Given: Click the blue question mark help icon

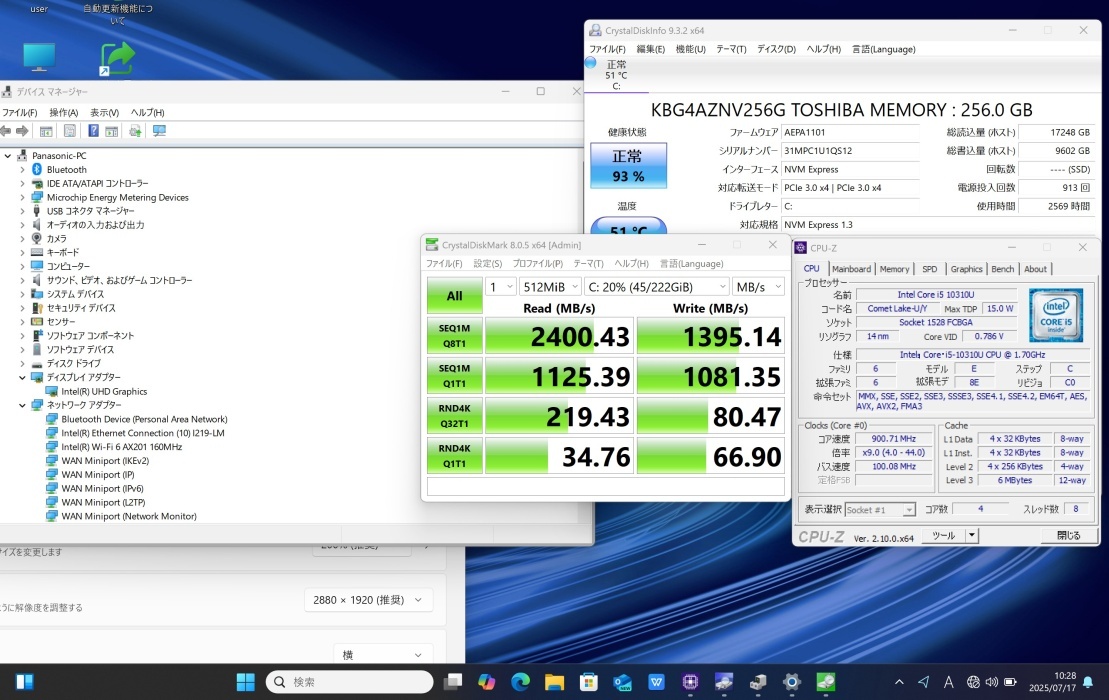Looking at the screenshot, I should tap(93, 131).
